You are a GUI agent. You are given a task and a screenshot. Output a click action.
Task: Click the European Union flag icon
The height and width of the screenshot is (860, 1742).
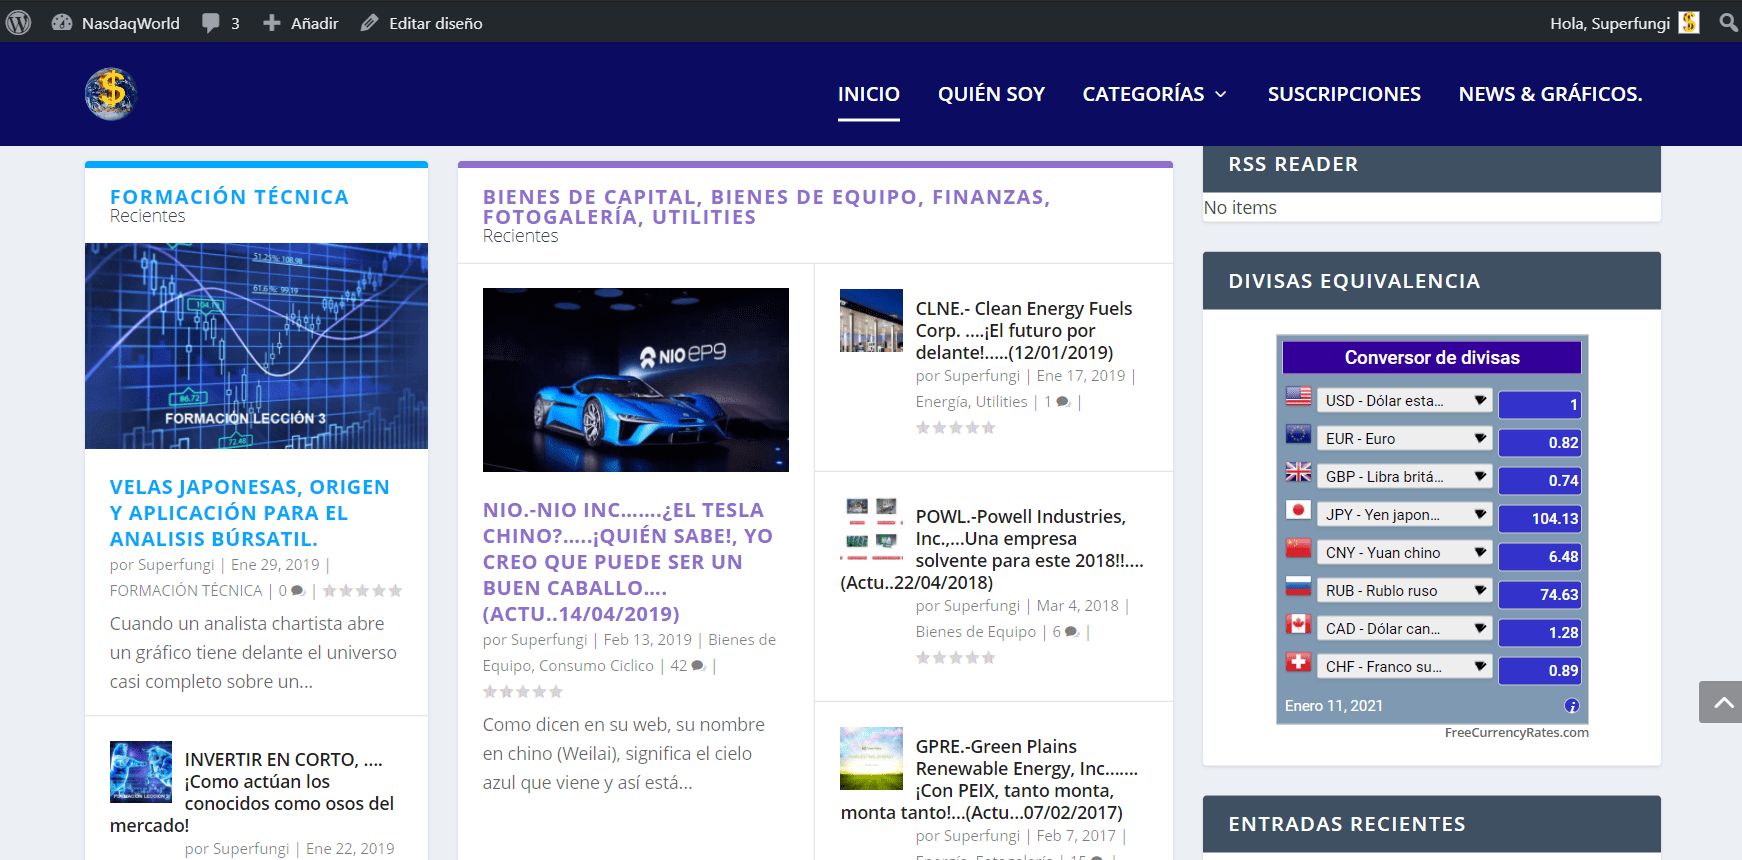1298,434
